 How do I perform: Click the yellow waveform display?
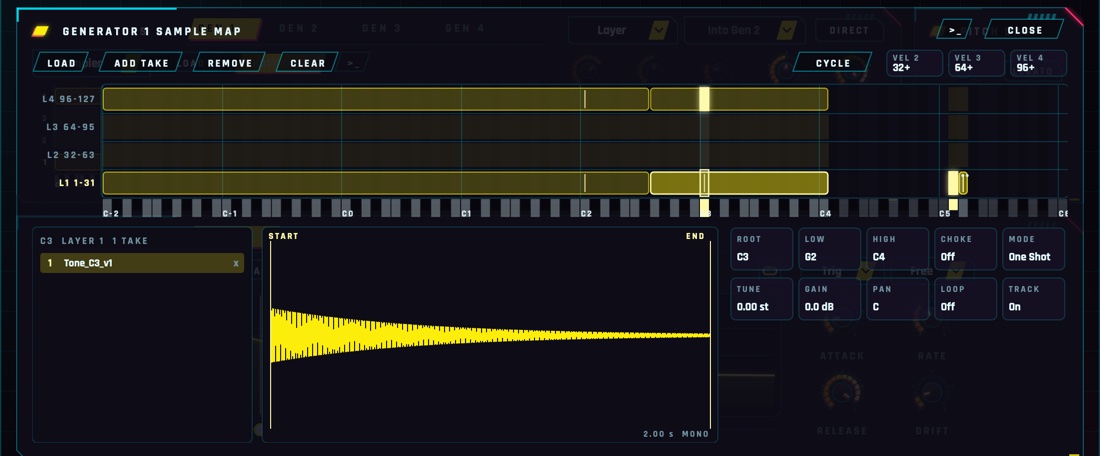point(490,335)
